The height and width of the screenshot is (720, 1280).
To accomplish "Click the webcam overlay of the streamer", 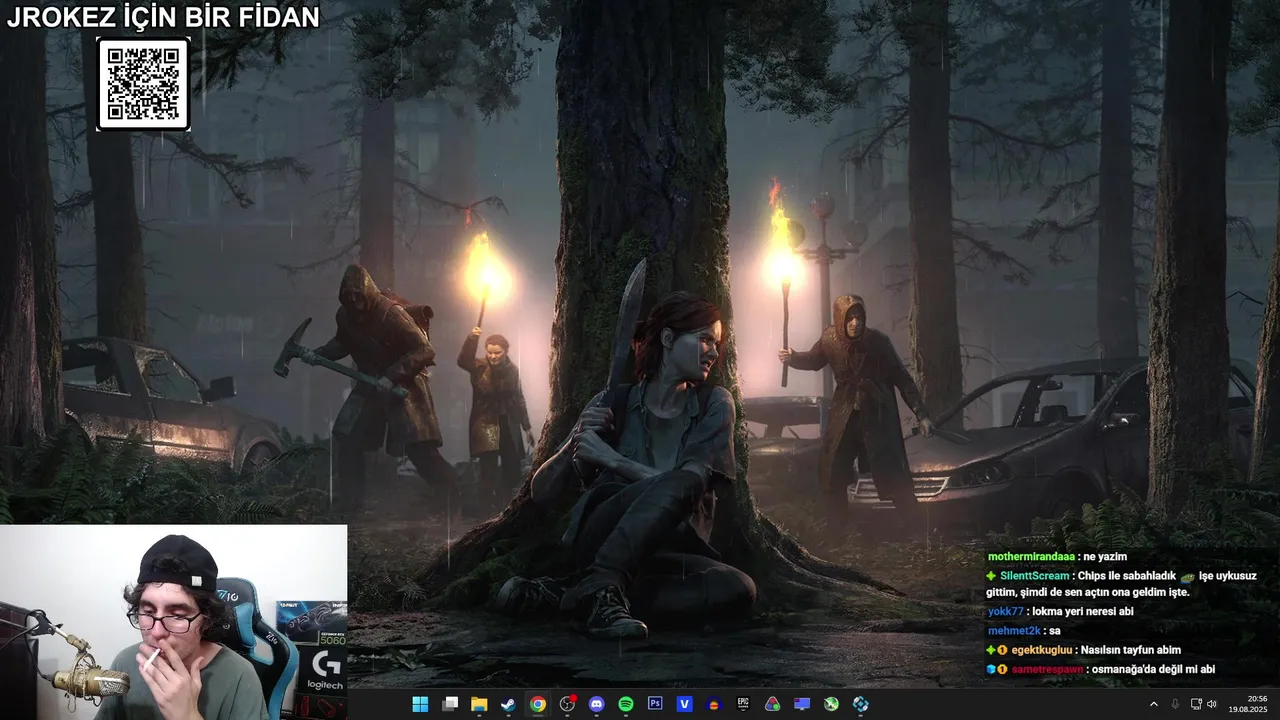I will click(174, 622).
